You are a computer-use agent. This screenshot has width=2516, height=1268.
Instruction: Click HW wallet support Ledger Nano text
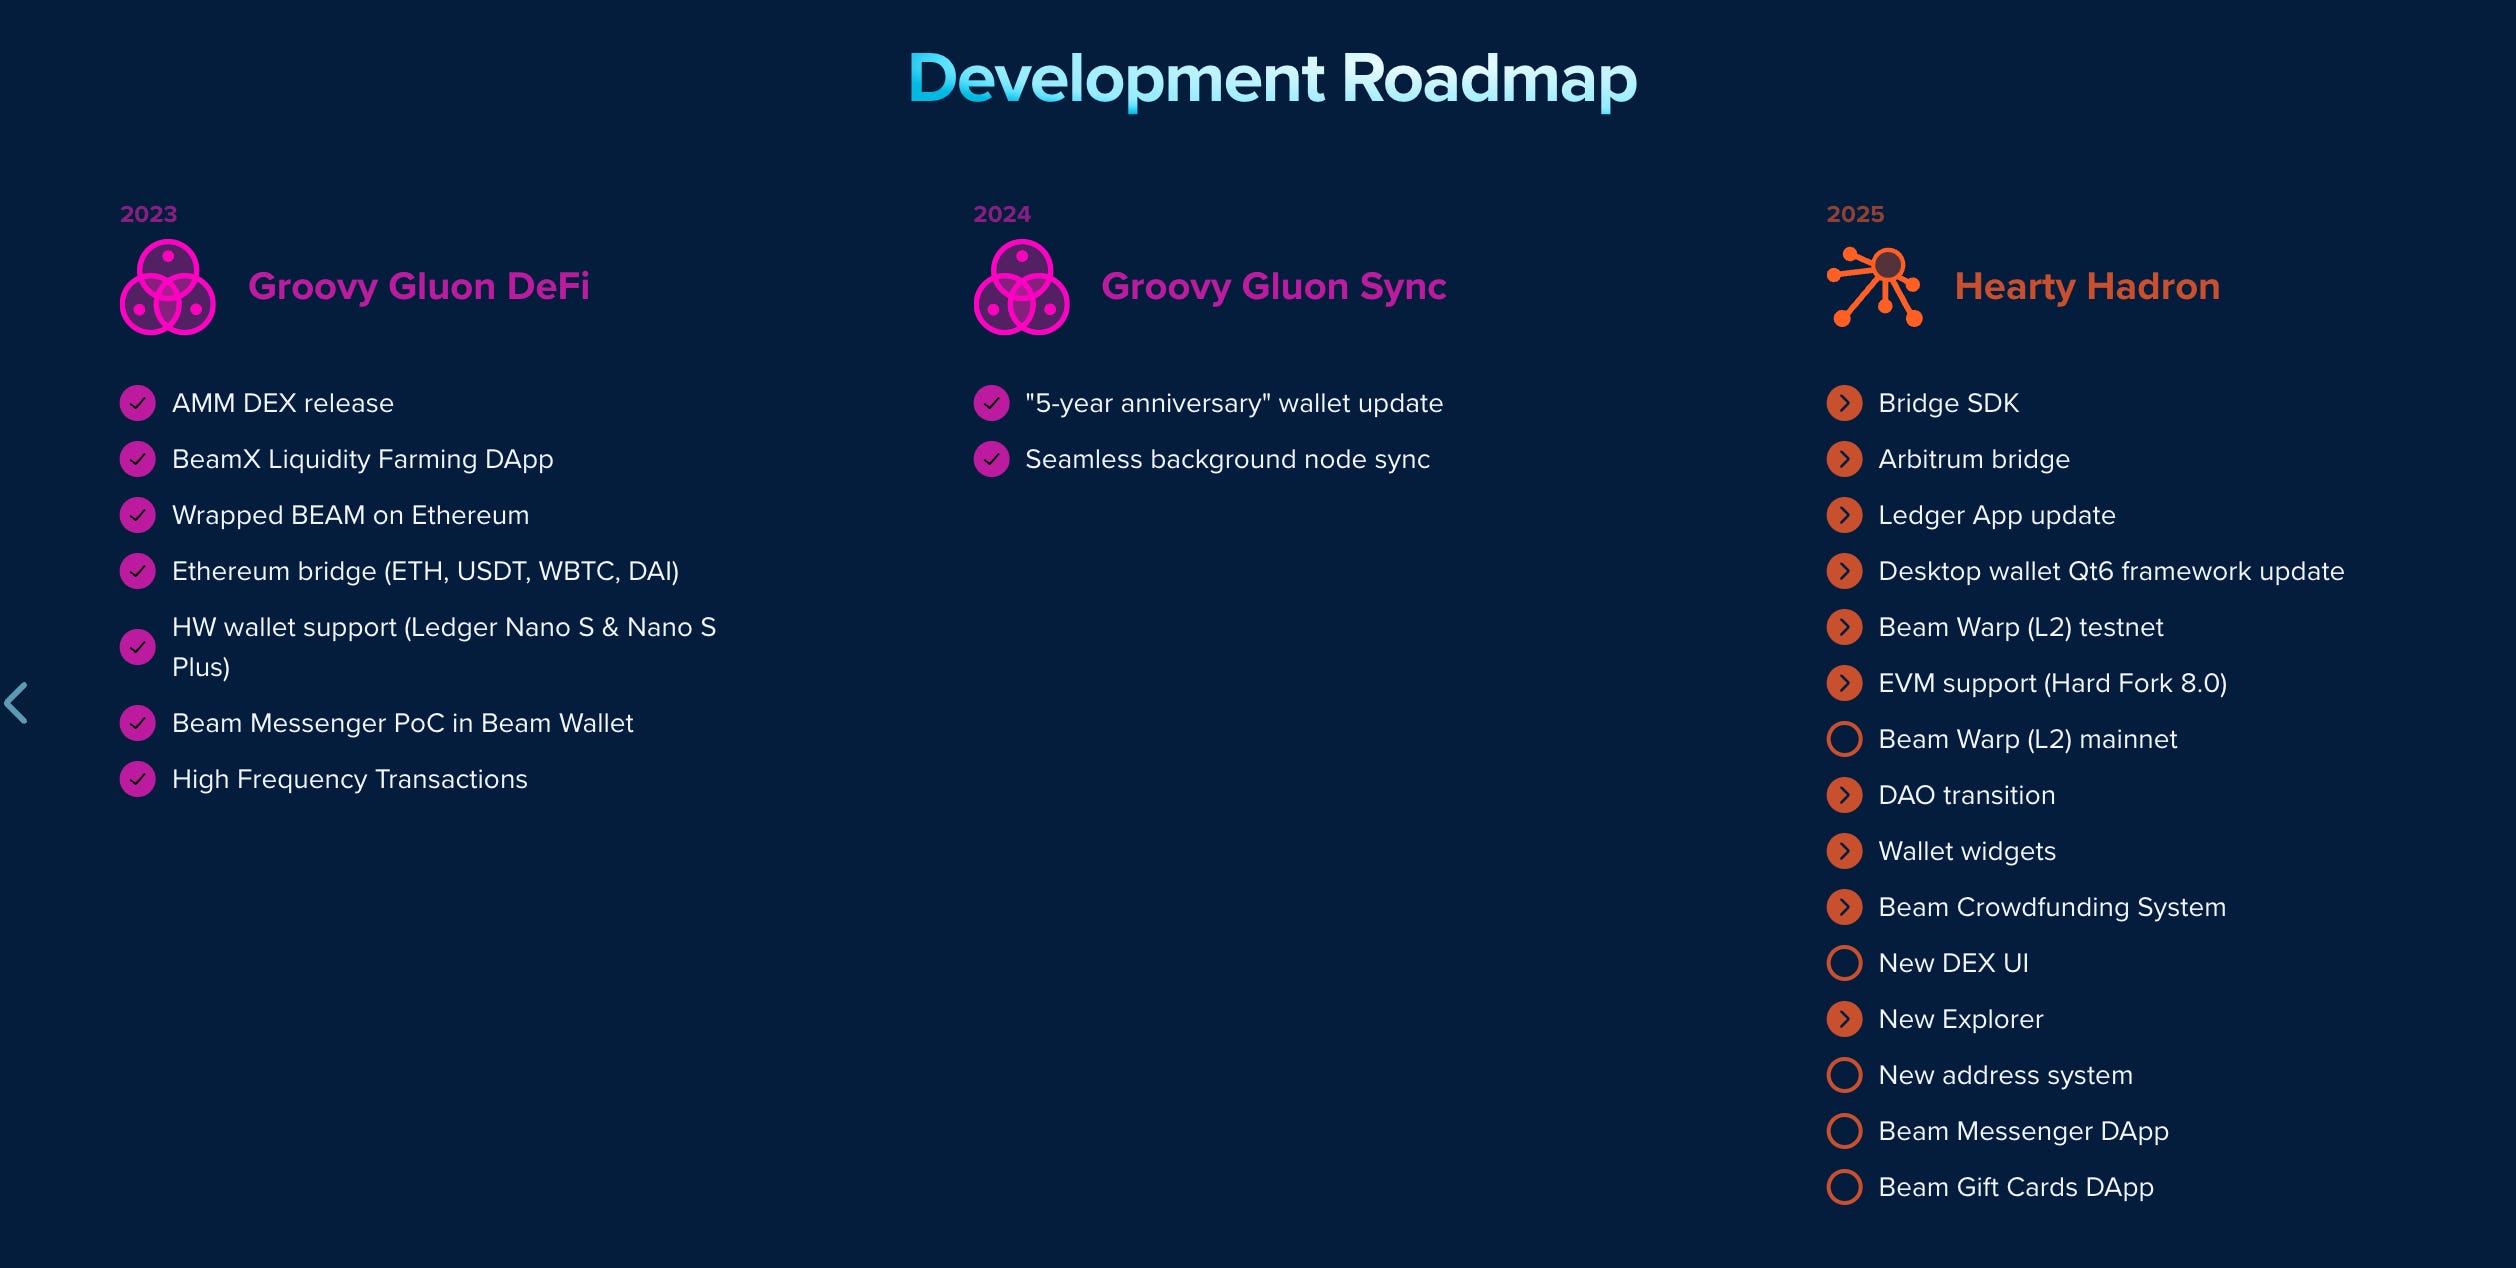click(x=444, y=647)
